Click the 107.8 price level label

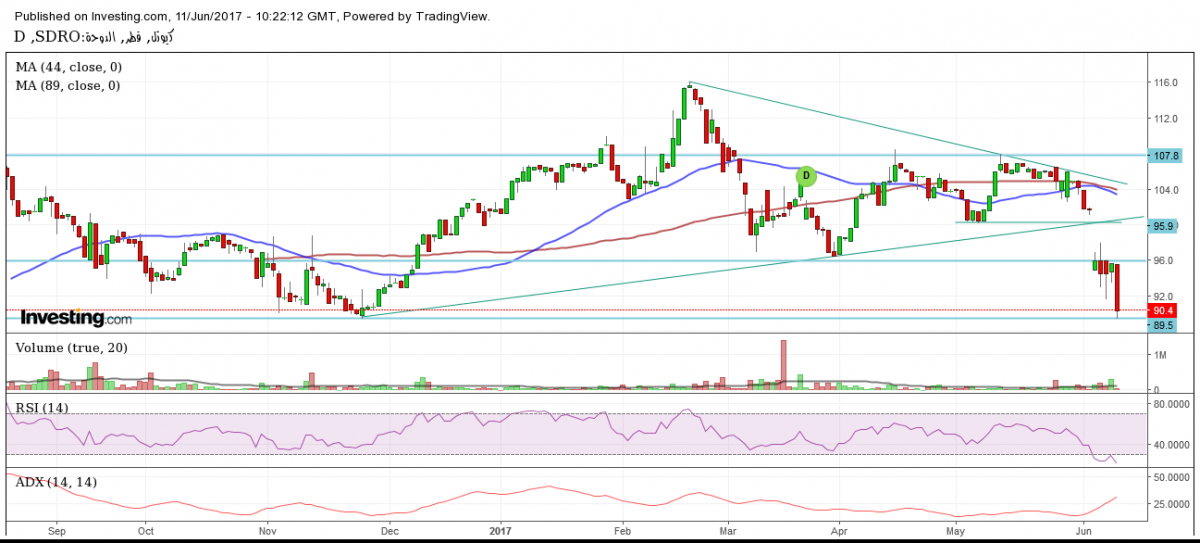tap(1166, 156)
